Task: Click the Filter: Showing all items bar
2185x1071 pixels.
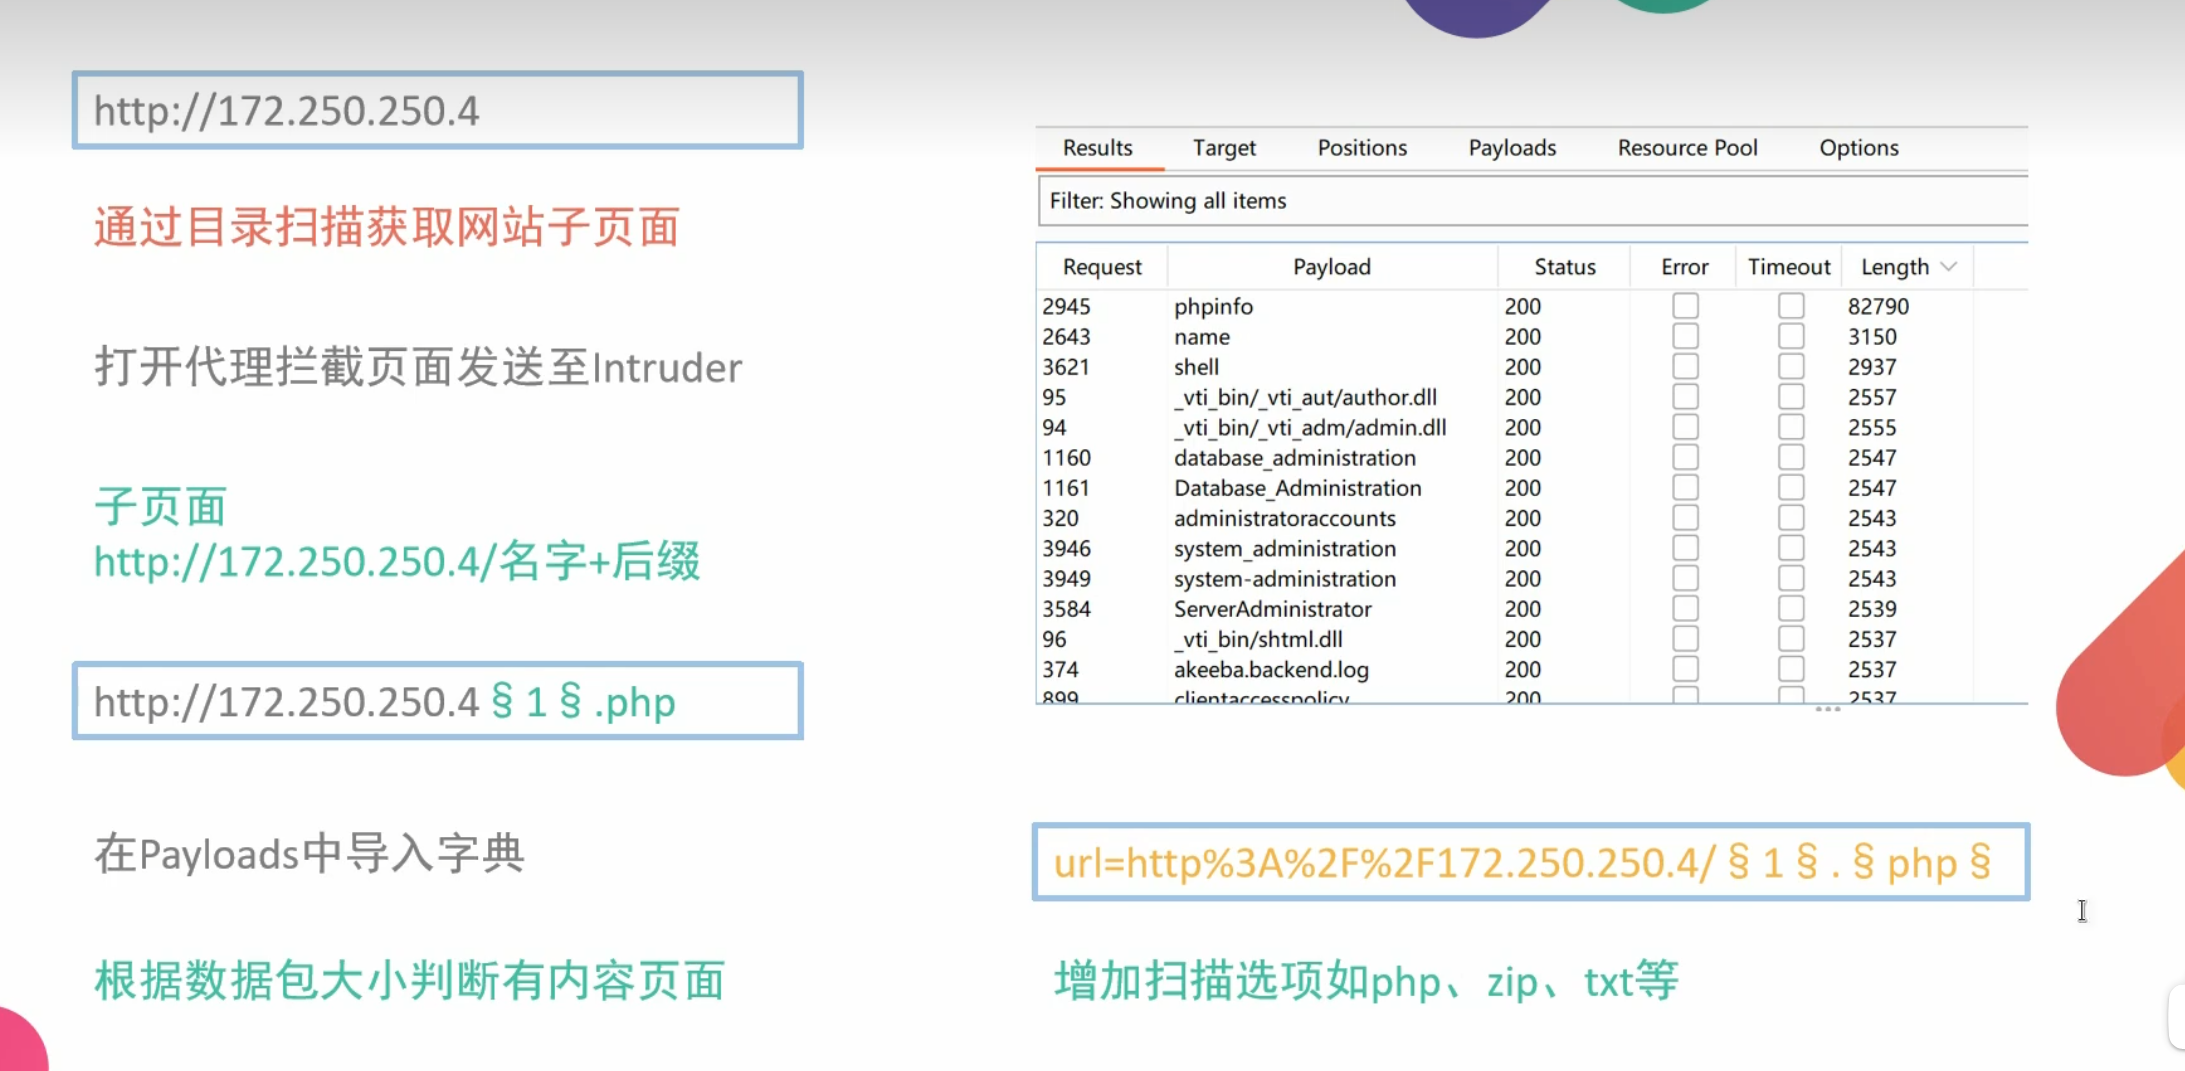Action: click(1530, 201)
